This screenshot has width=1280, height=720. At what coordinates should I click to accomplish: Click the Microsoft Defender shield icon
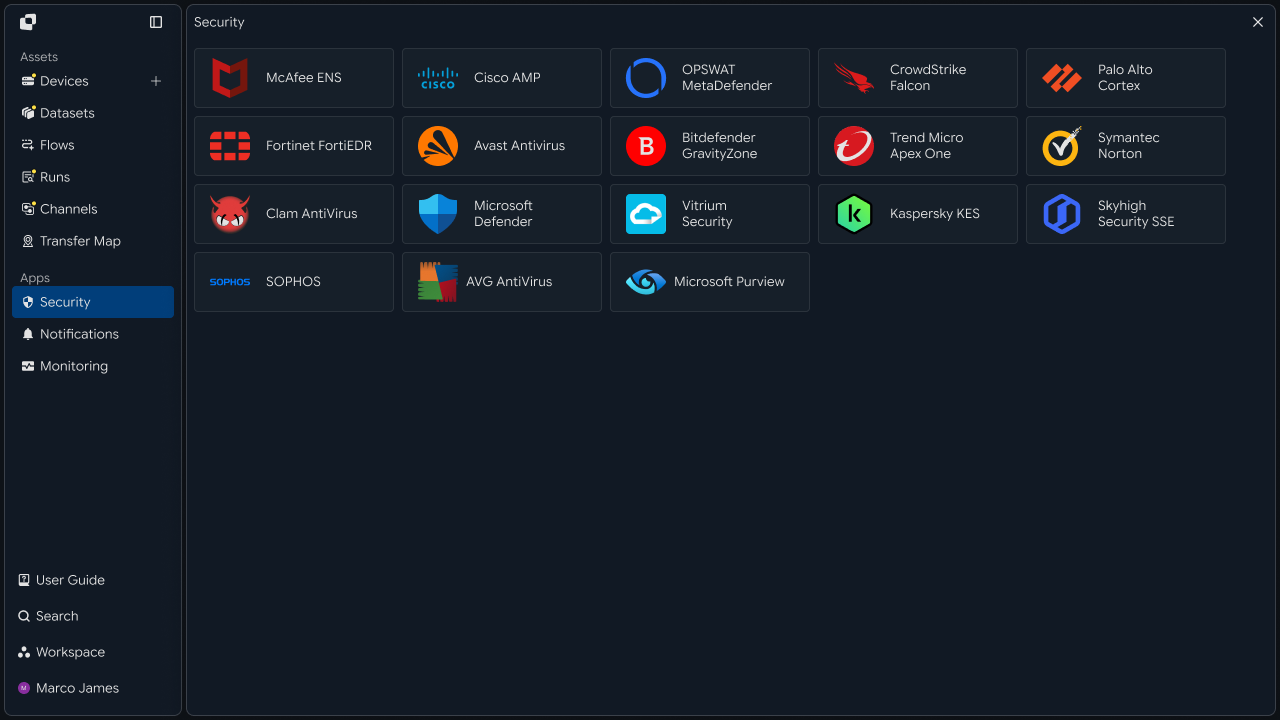(438, 214)
